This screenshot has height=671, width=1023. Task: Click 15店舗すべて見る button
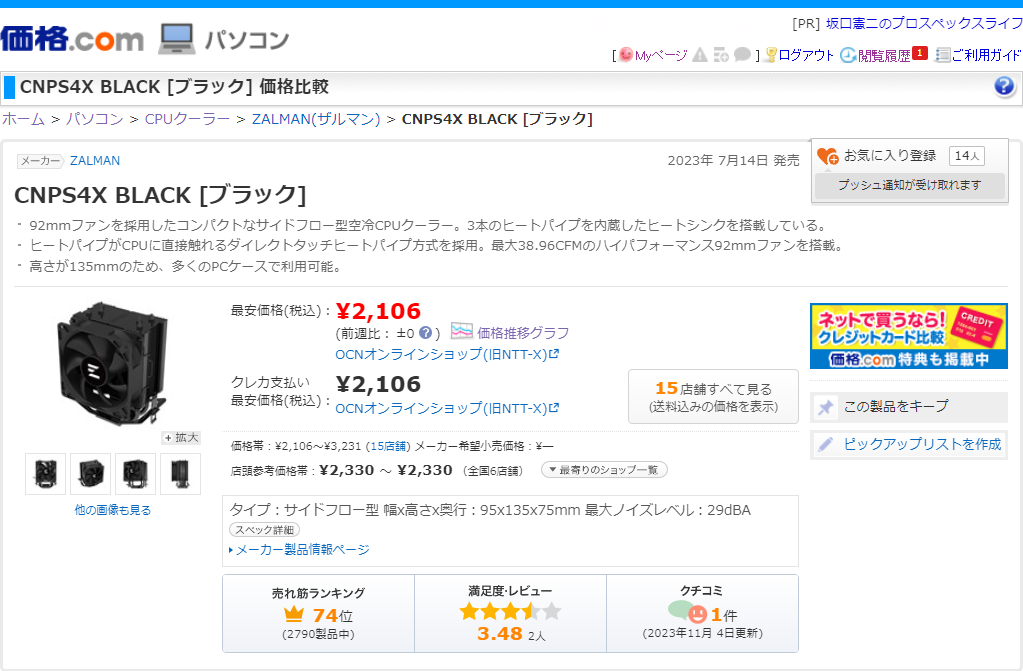coord(713,397)
